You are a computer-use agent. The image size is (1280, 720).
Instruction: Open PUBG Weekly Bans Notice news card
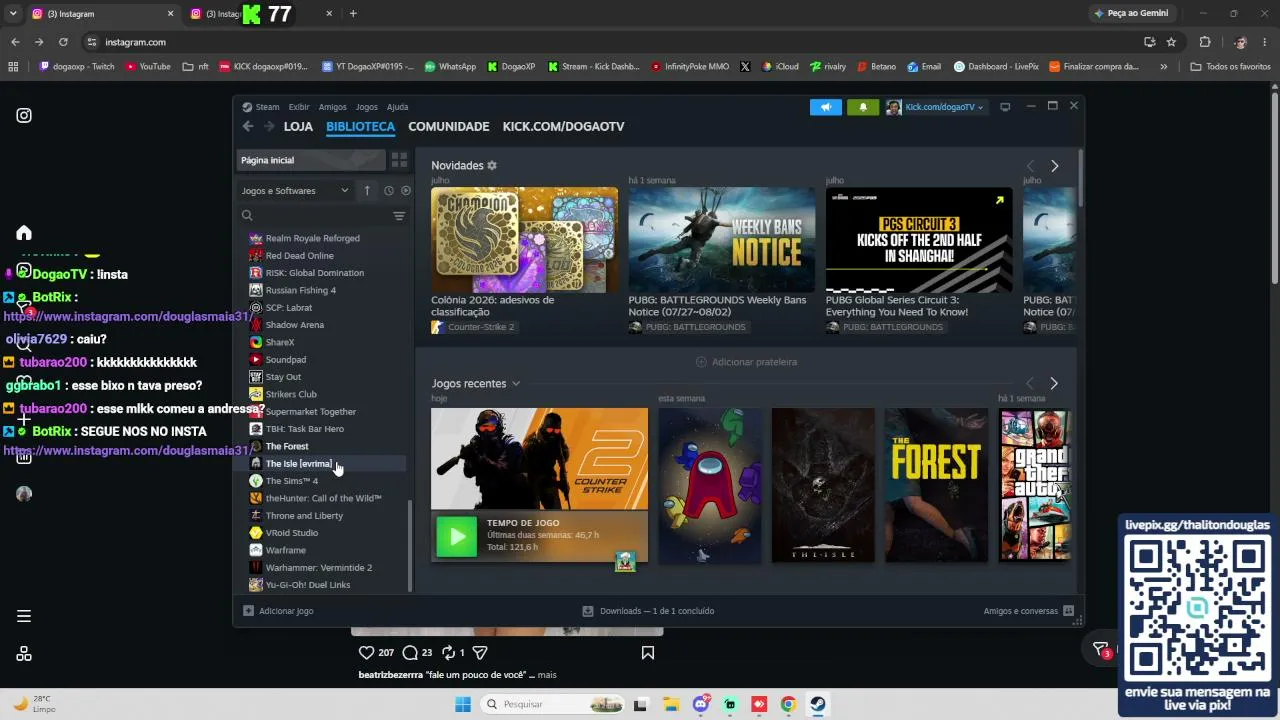722,259
